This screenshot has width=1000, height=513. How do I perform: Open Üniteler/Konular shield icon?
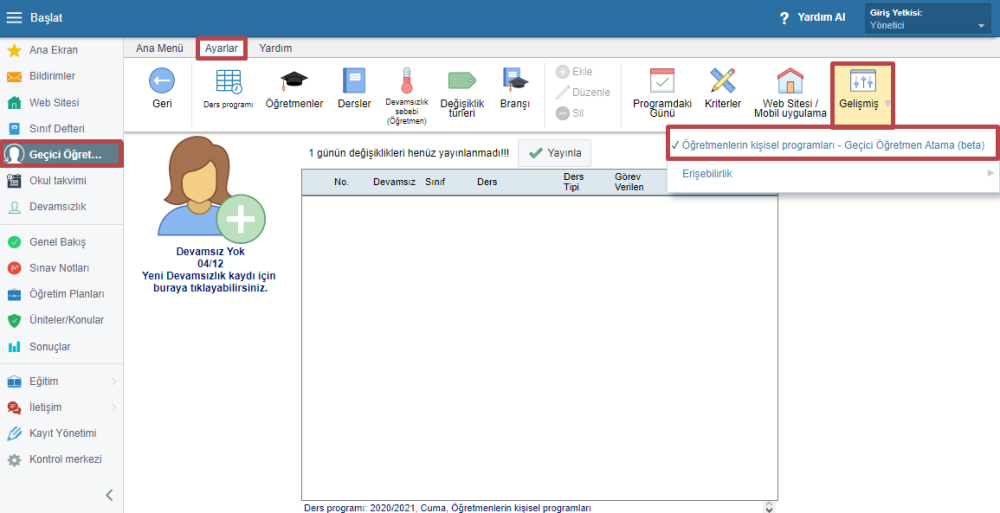13,320
